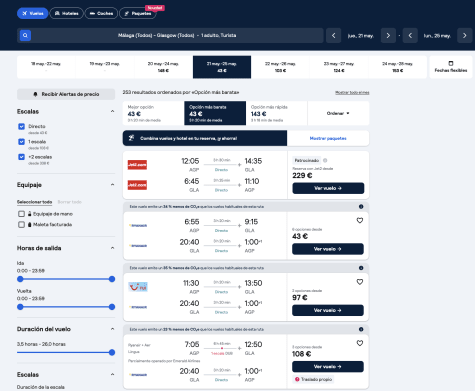This screenshot has width=475, height=391.
Task: Open the Paquetes tab
Action: (138, 13)
